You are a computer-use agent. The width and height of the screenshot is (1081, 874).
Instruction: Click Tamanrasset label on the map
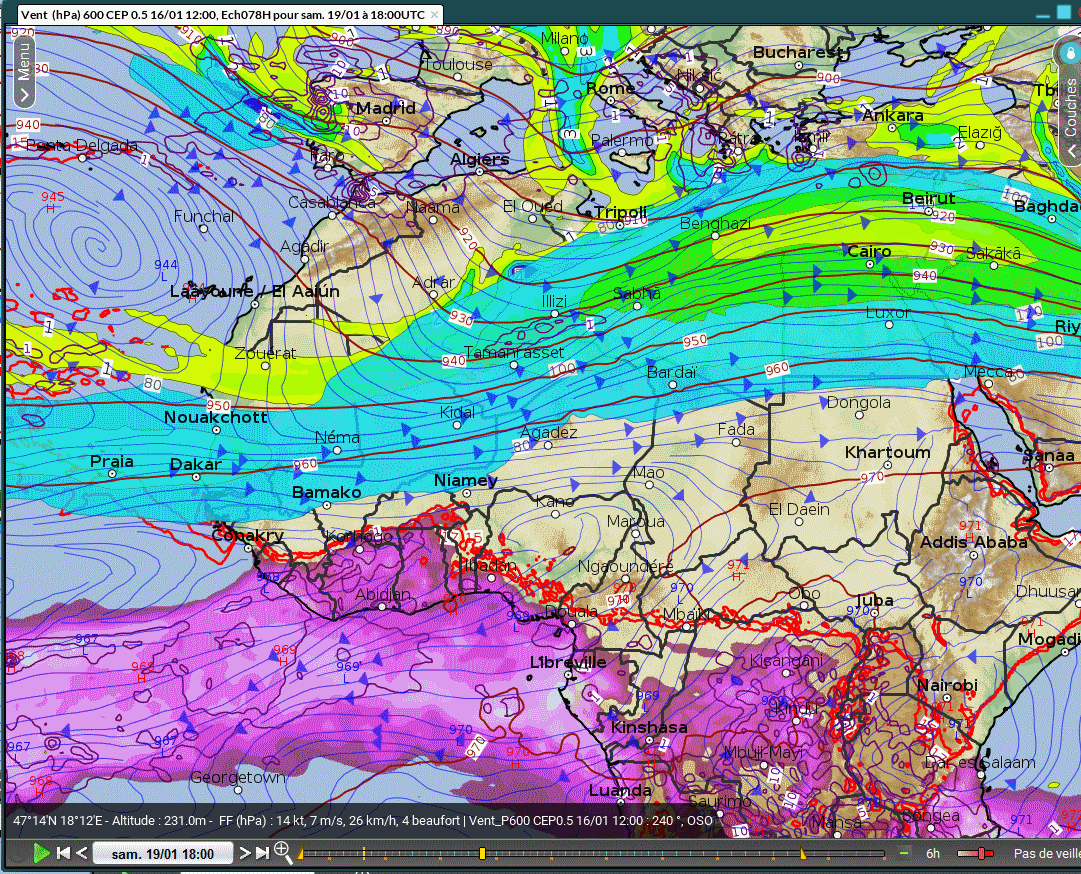point(514,352)
